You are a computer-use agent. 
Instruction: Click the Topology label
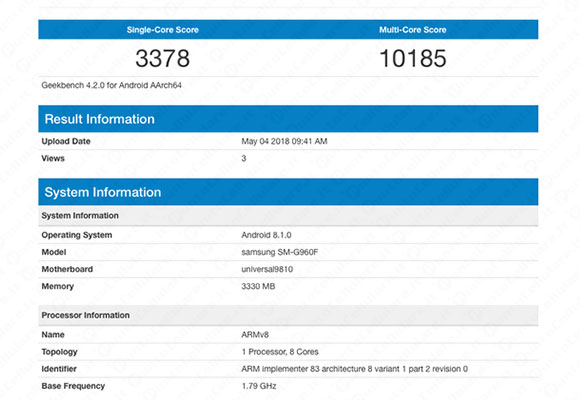pyautogui.click(x=59, y=352)
